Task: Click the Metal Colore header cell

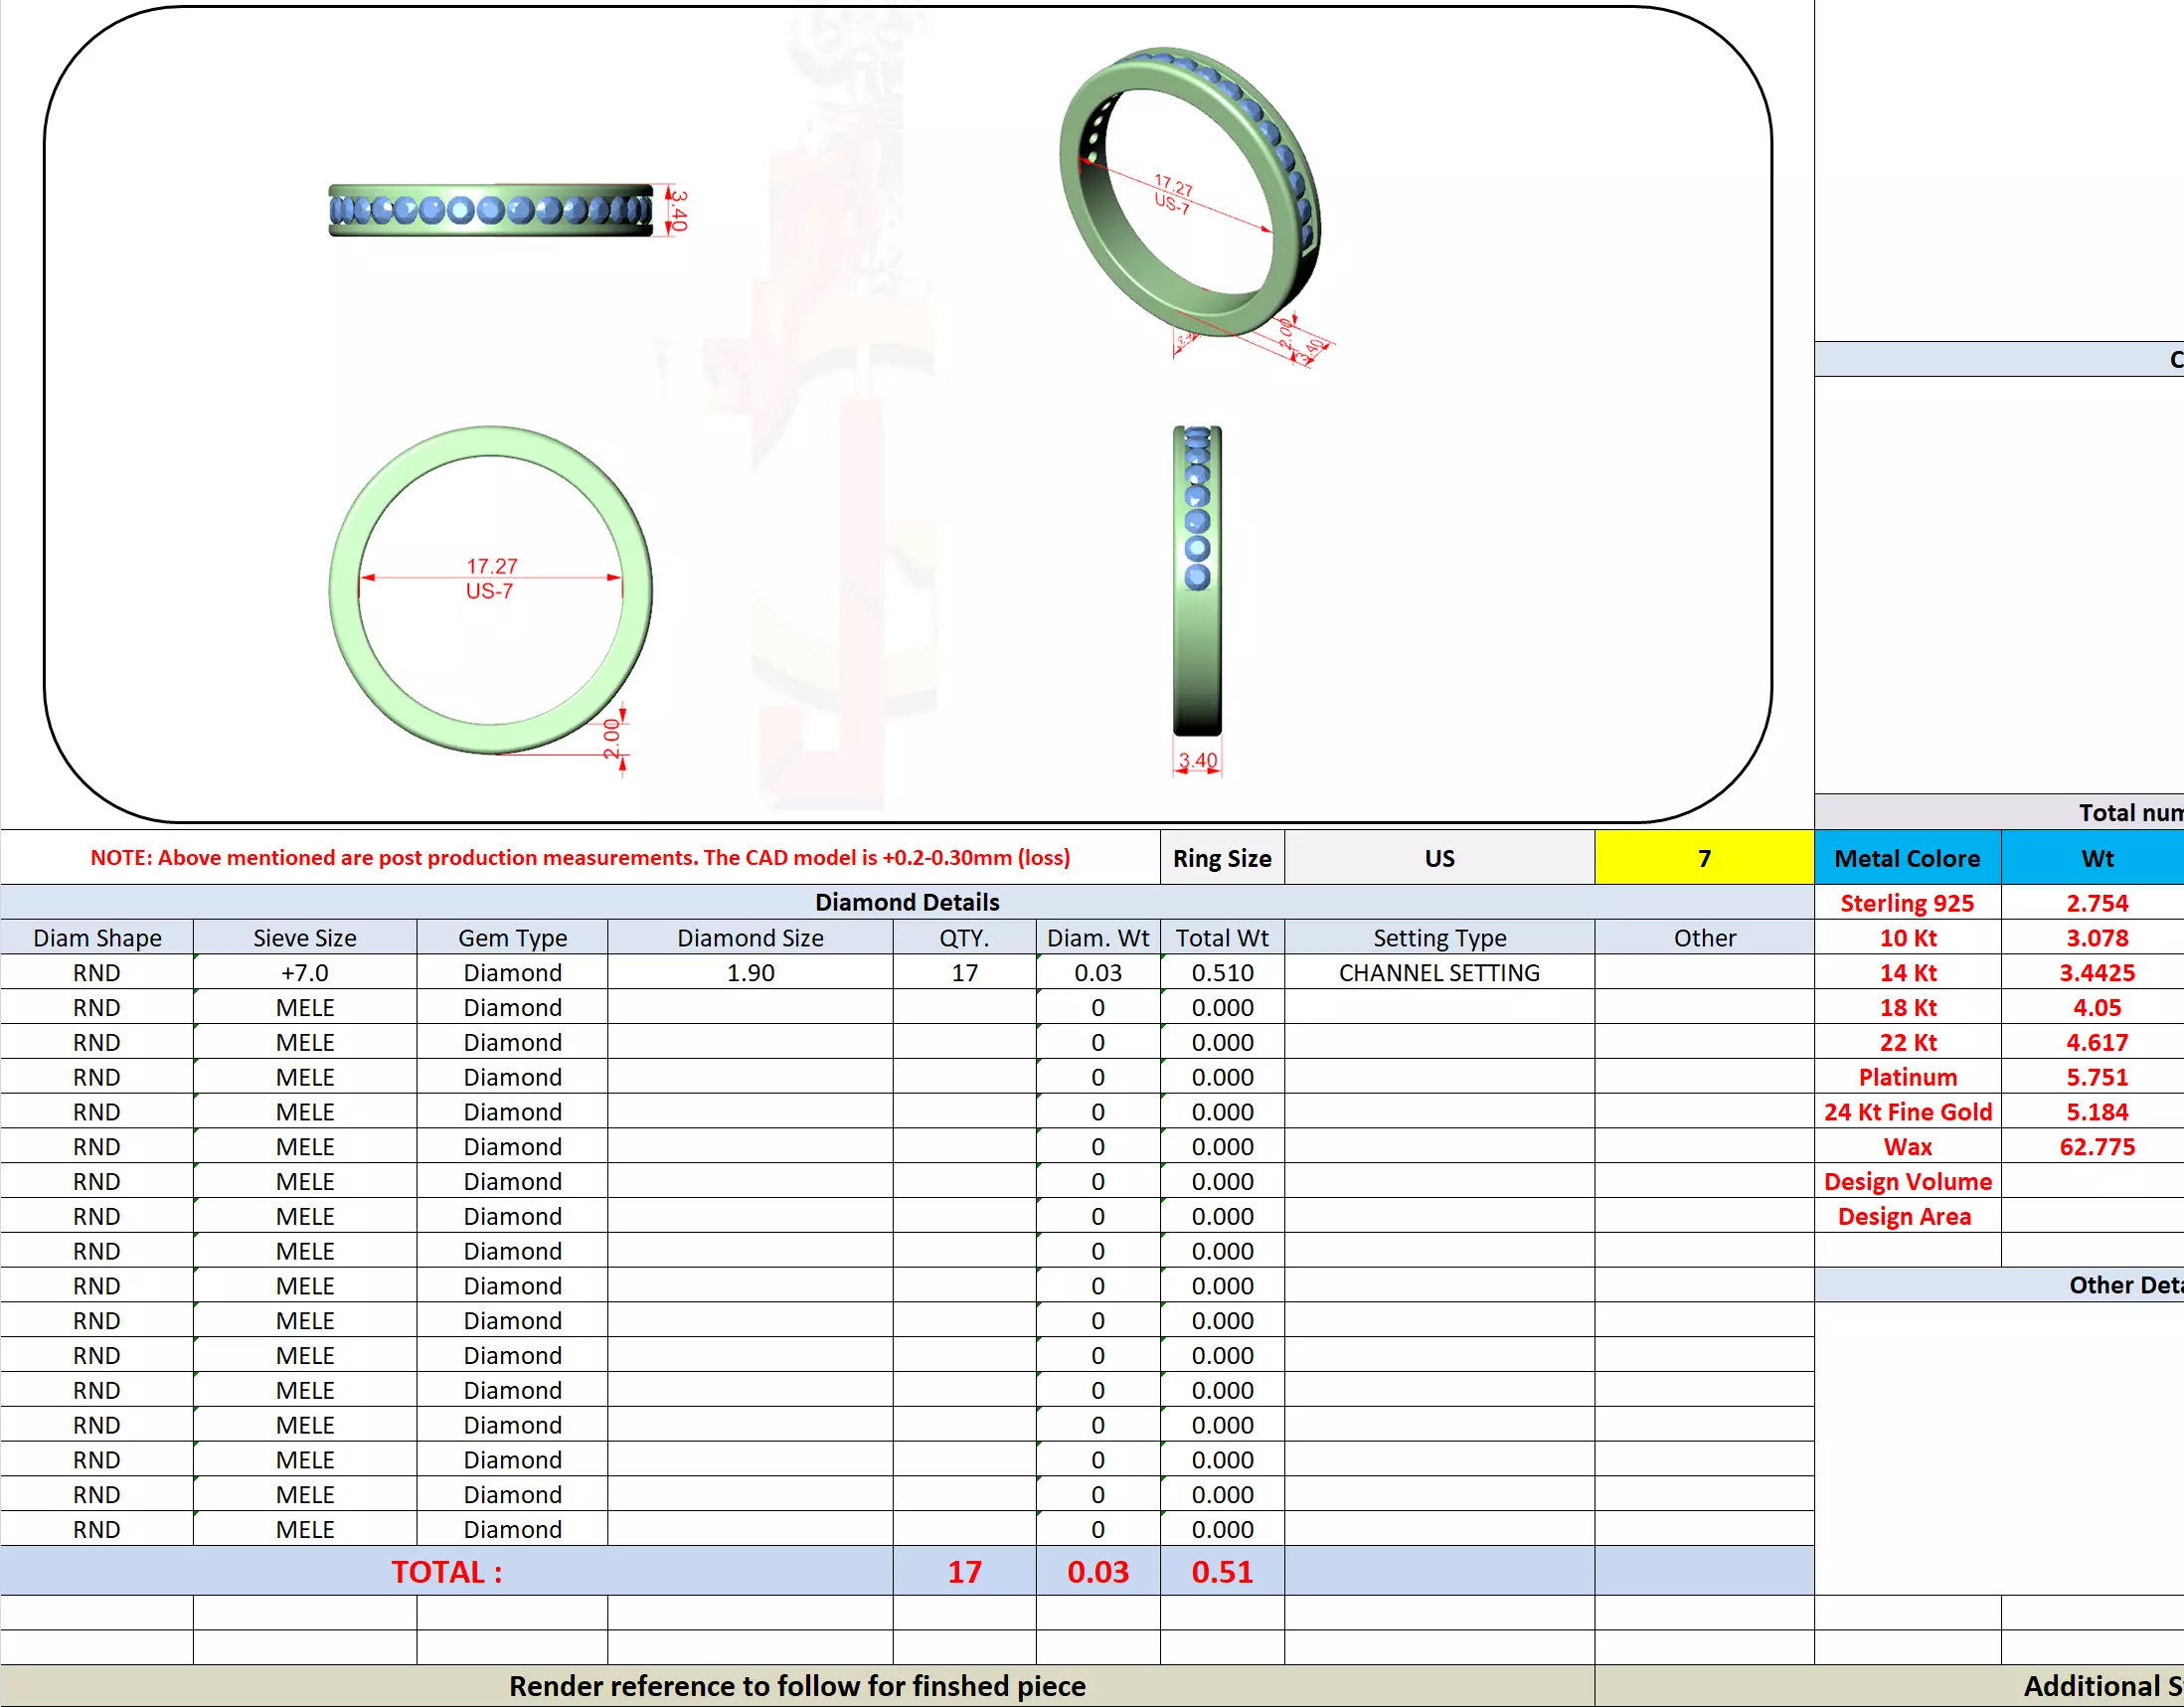Action: pyautogui.click(x=1906, y=858)
